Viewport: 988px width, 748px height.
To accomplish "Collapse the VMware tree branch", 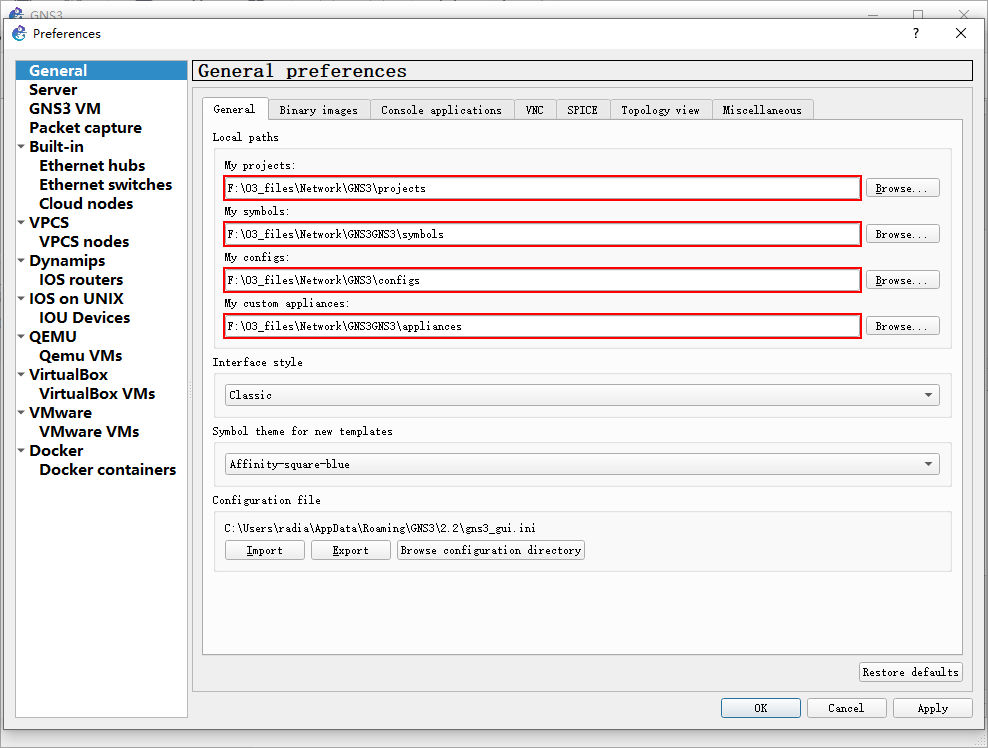I will [x=21, y=412].
